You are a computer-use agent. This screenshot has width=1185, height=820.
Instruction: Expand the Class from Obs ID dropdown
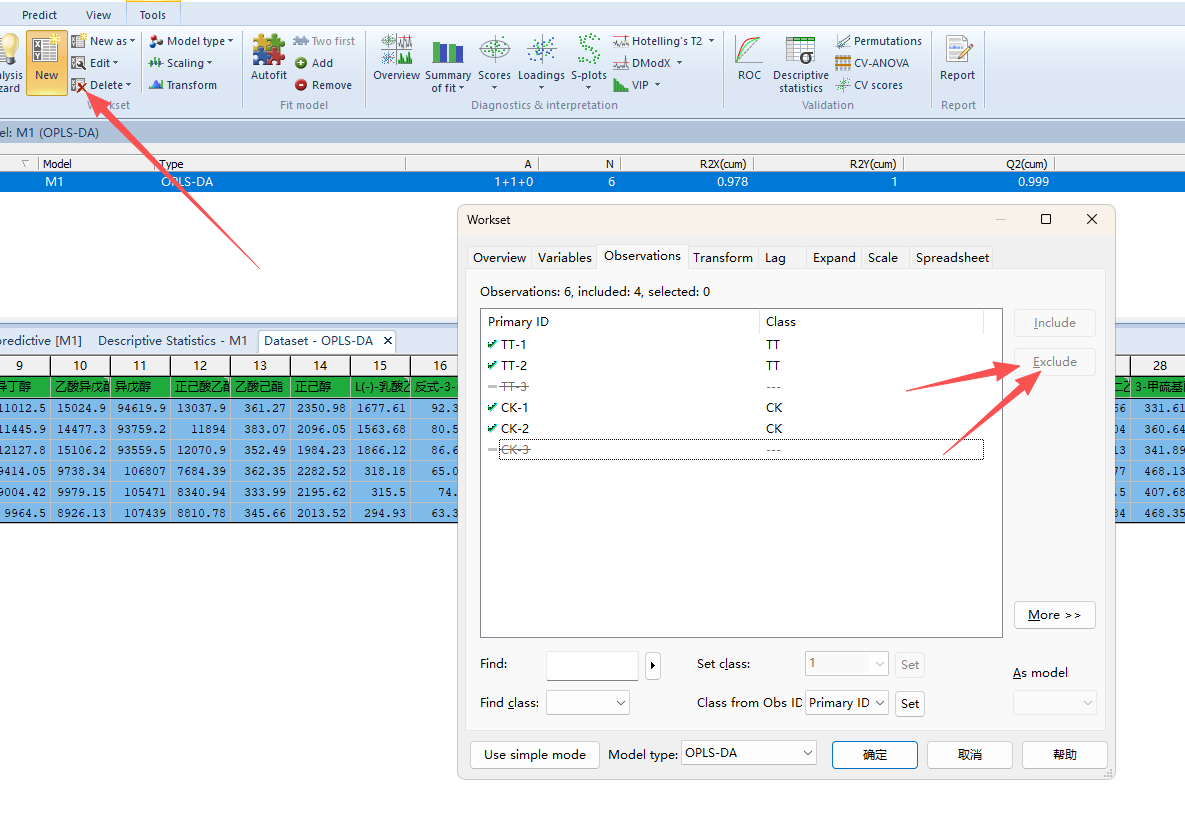847,703
